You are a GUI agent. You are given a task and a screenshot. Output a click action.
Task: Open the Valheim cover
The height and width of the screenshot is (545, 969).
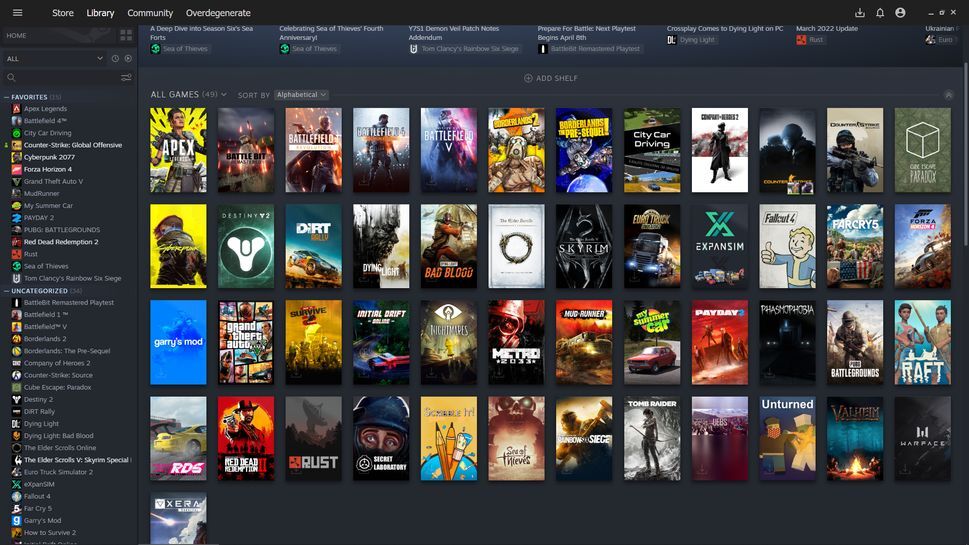tap(855, 438)
